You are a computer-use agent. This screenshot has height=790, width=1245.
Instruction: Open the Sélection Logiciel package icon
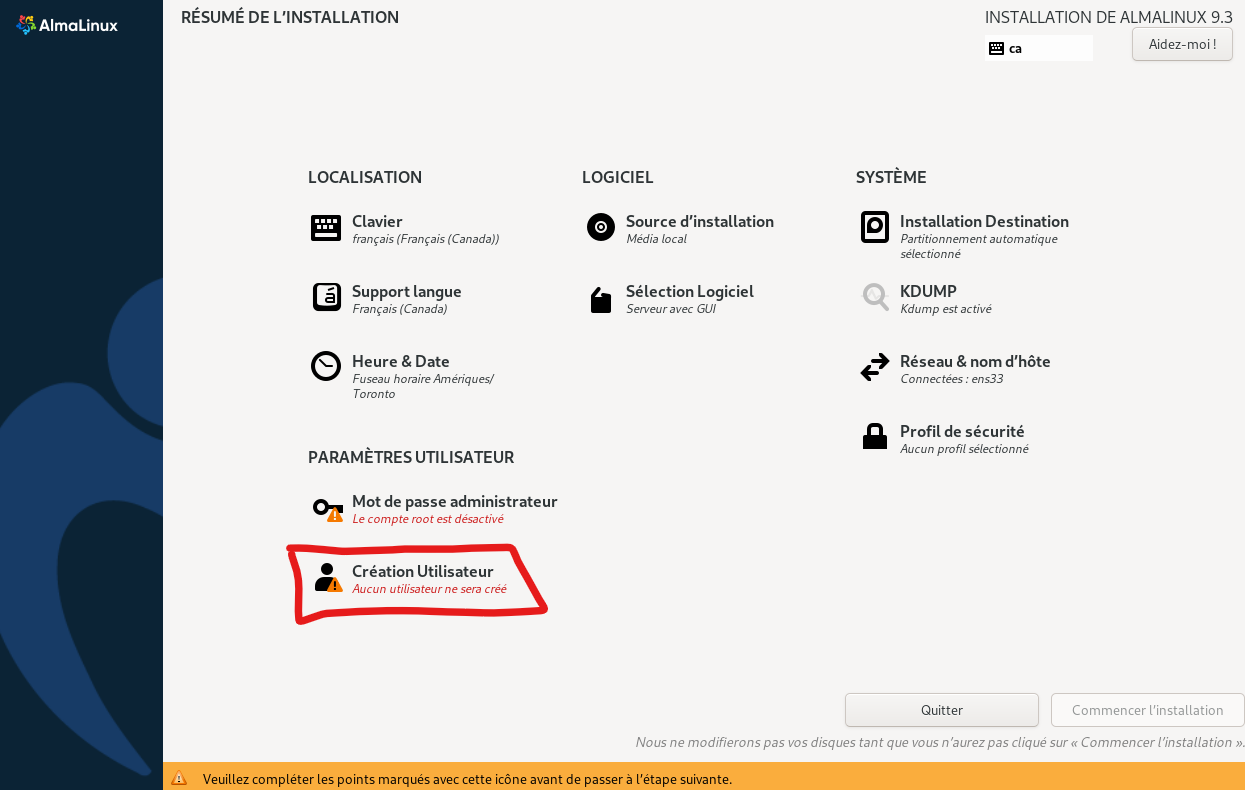[600, 300]
